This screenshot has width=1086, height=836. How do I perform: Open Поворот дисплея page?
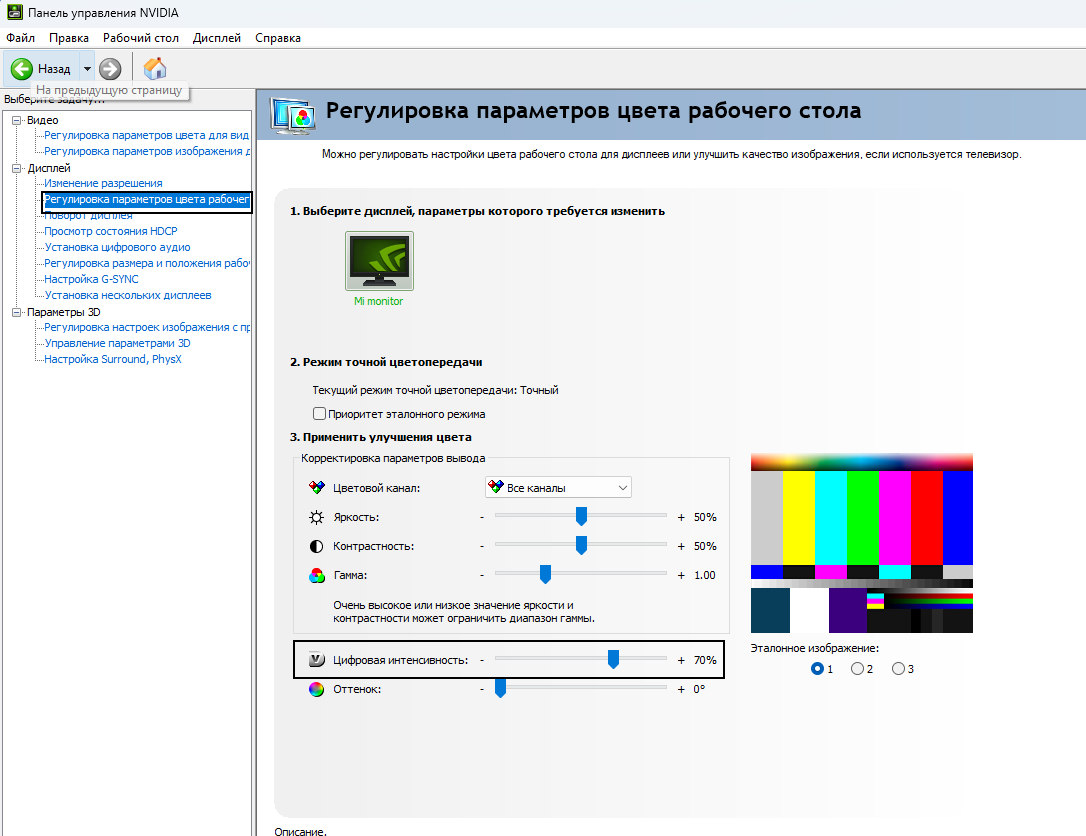(88, 215)
